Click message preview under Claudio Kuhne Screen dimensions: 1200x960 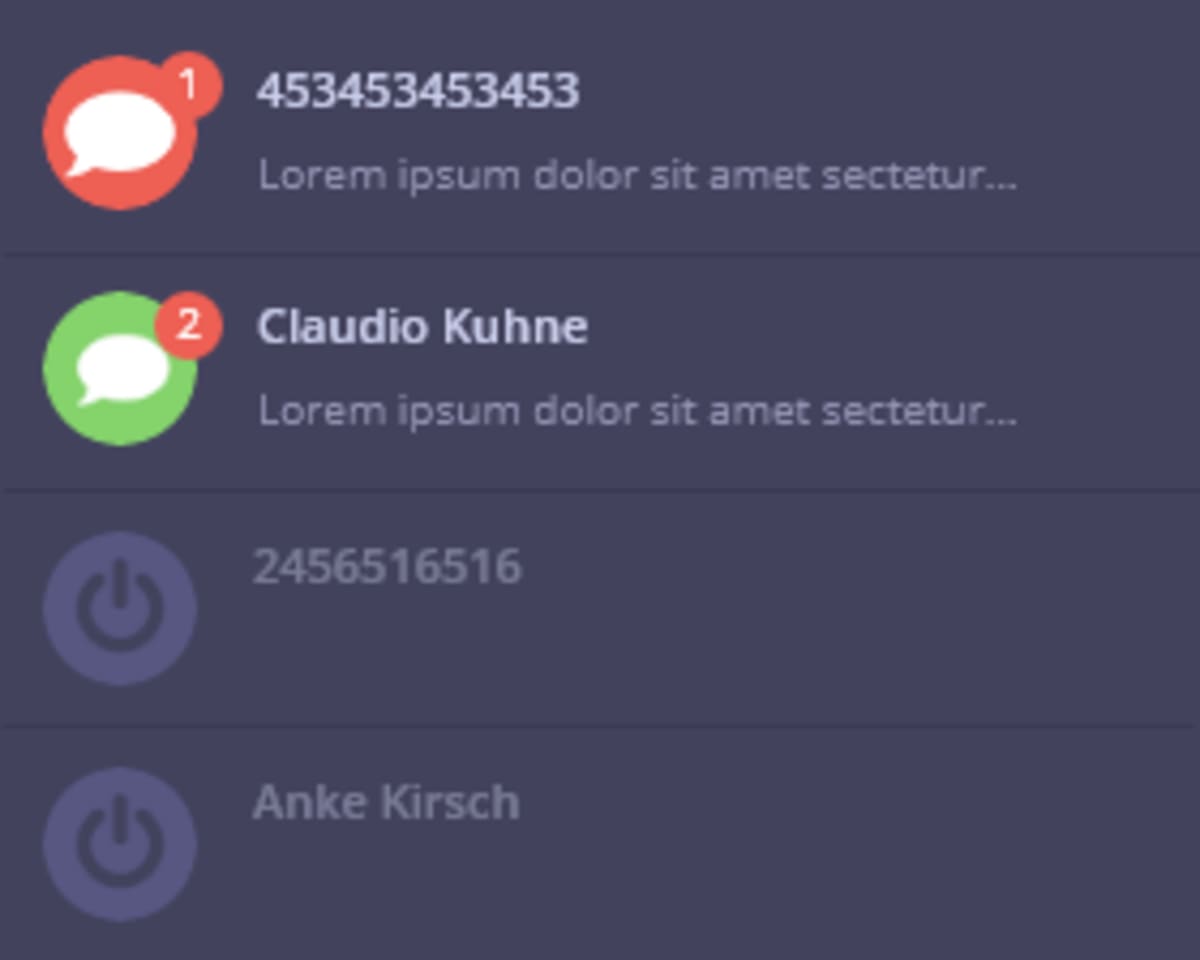(x=638, y=412)
